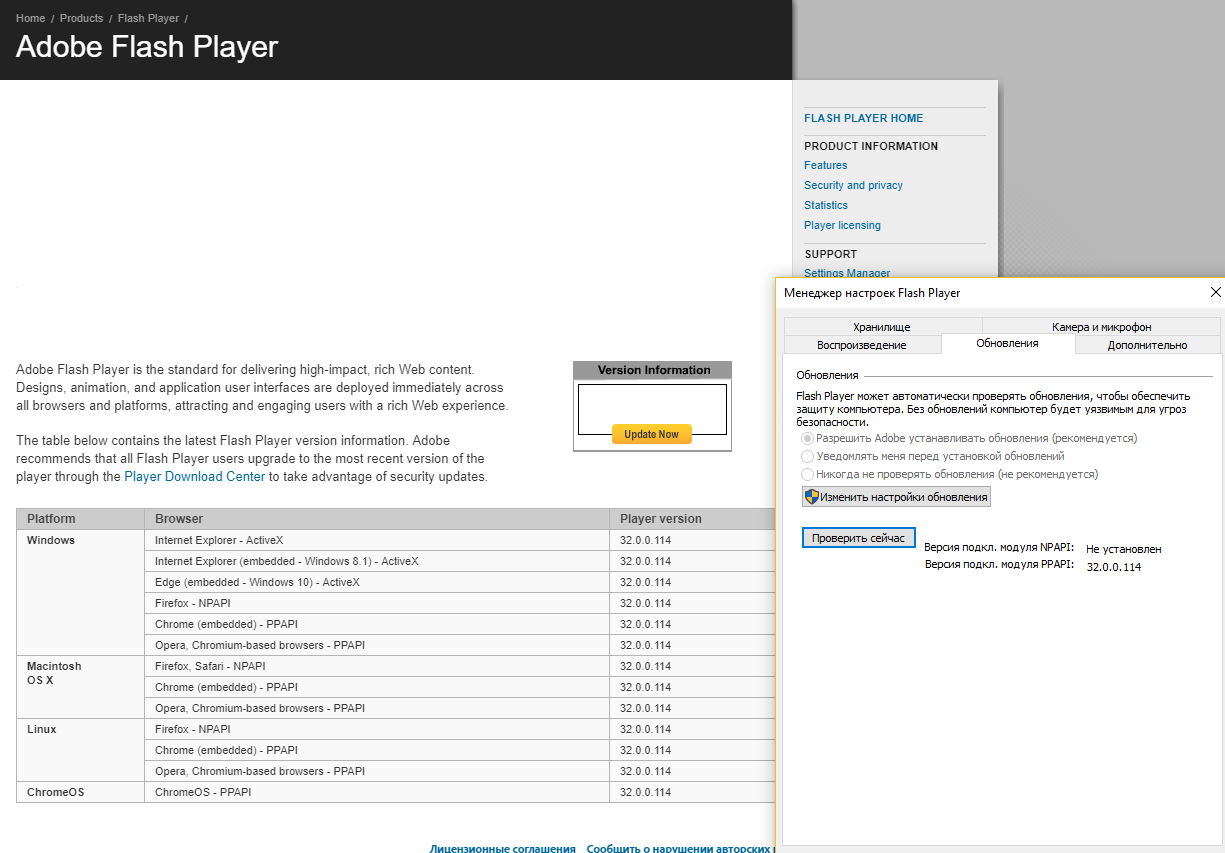Switch to the Хранилище tab
Image resolution: width=1225 pixels, height=853 pixels.
click(882, 327)
